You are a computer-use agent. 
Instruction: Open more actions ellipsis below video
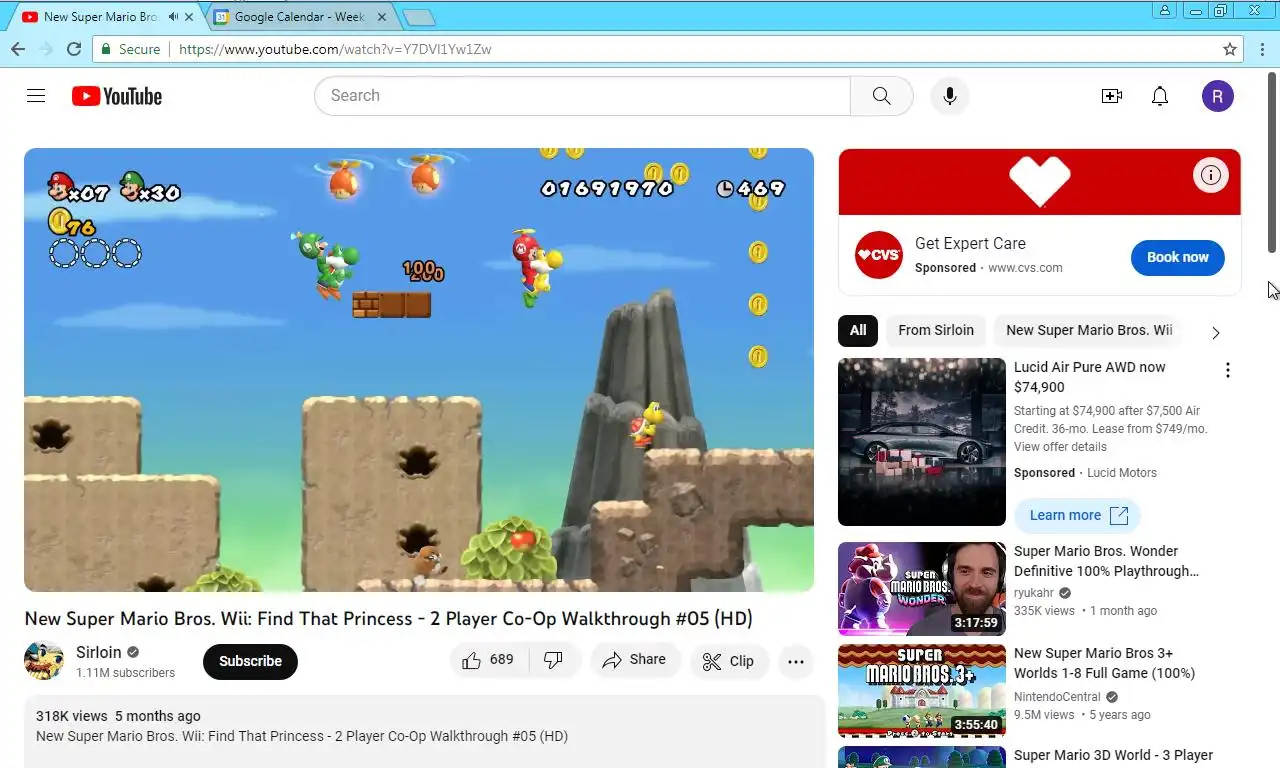tap(796, 661)
